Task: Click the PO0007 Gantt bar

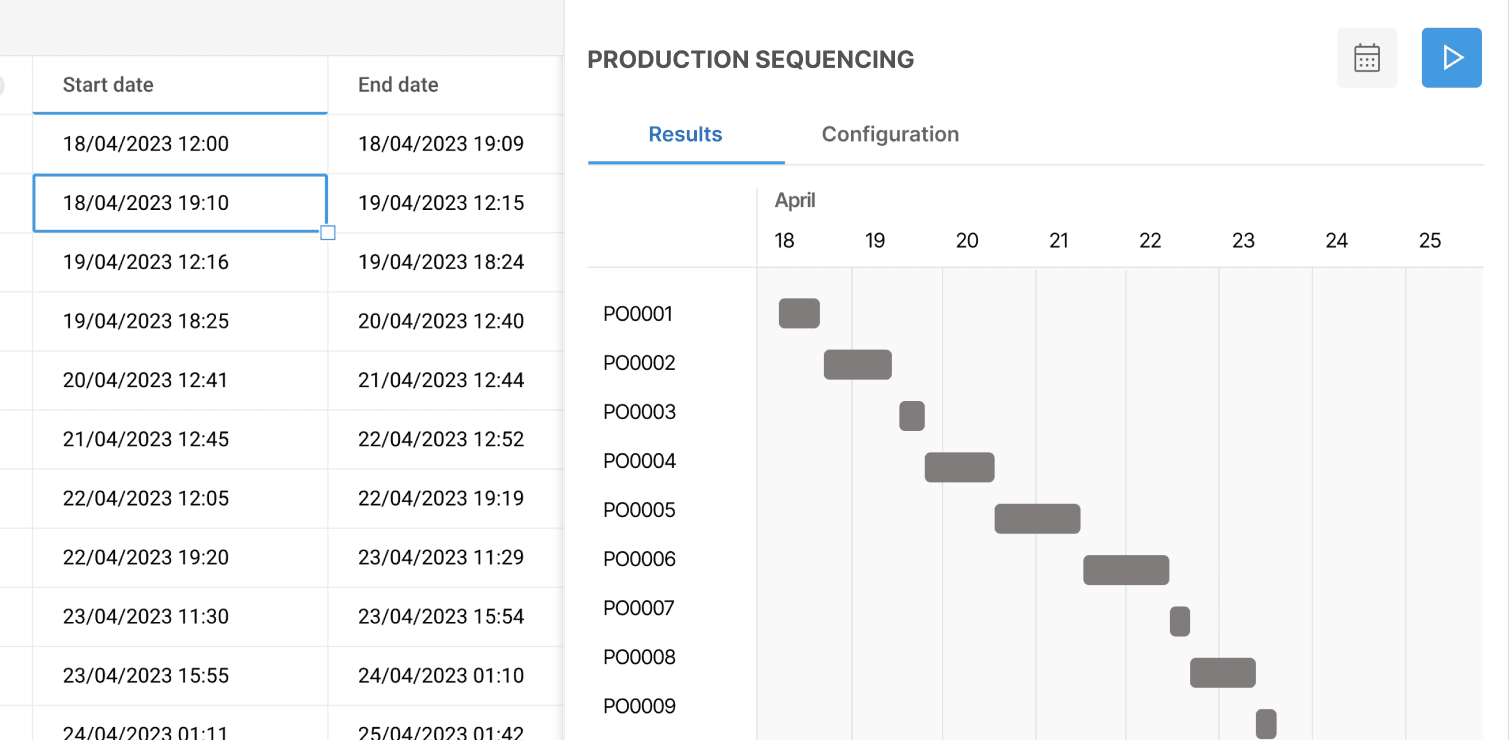Action: pos(1180,621)
